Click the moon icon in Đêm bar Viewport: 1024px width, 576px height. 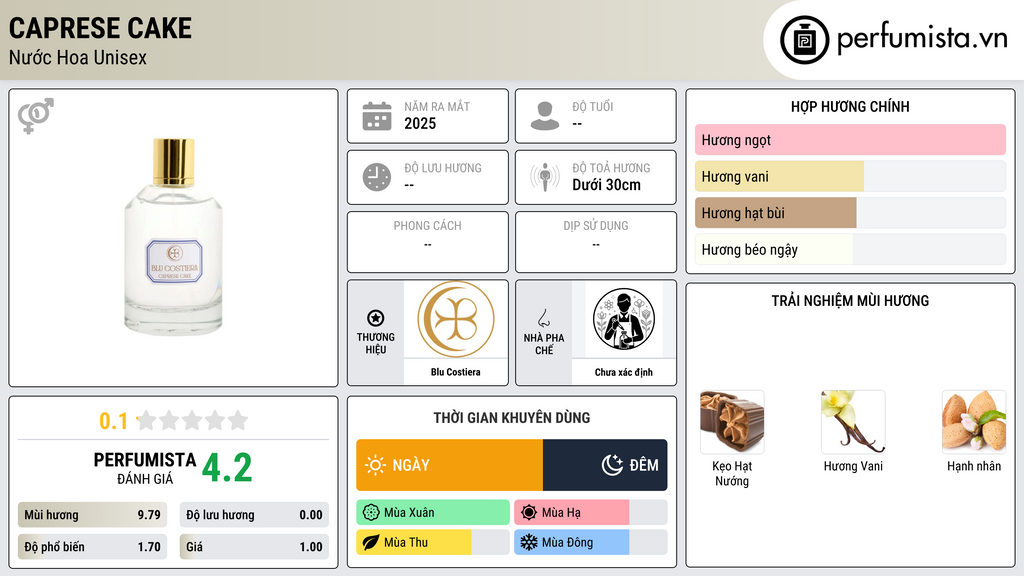[612, 465]
